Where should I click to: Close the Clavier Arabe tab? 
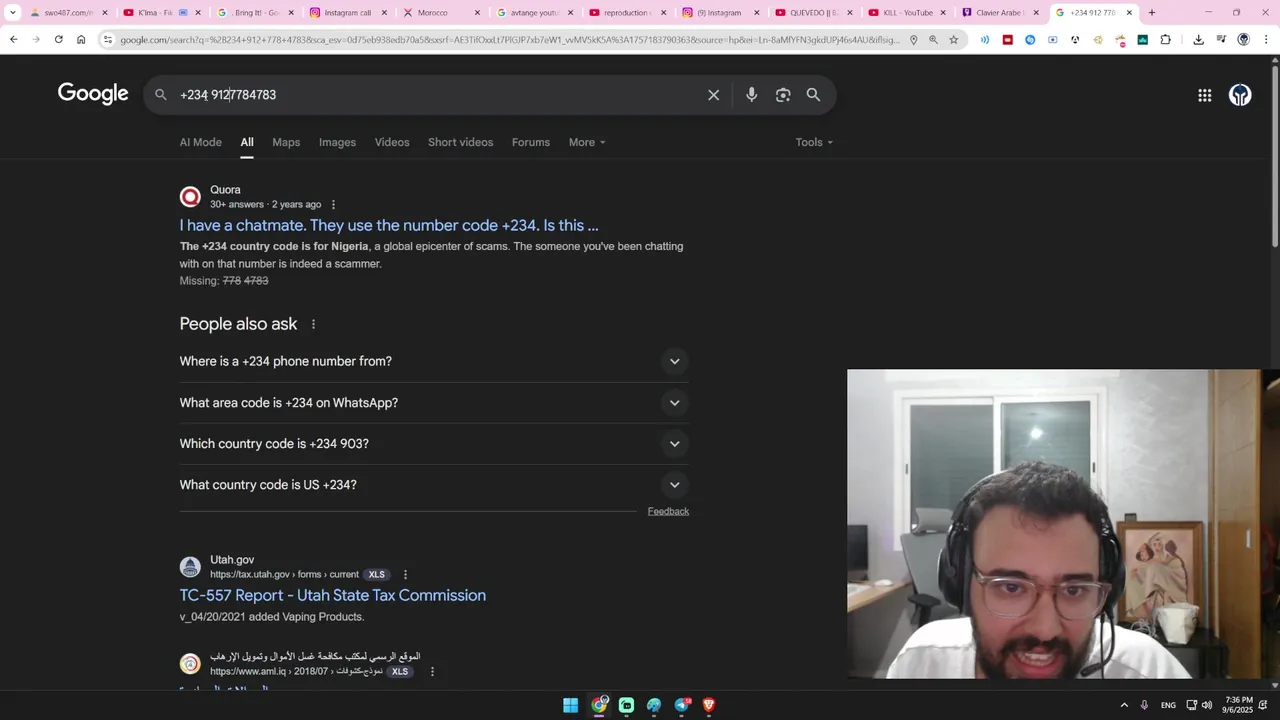point(1036,13)
